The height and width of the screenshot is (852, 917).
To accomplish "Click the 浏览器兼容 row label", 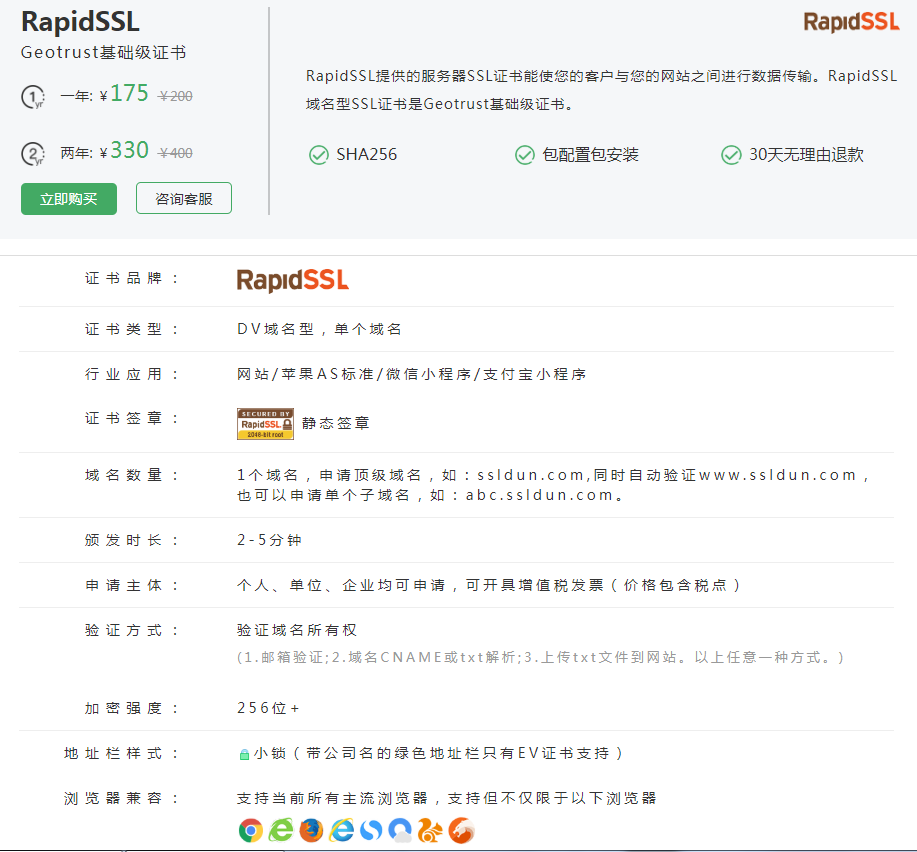I will (120, 798).
